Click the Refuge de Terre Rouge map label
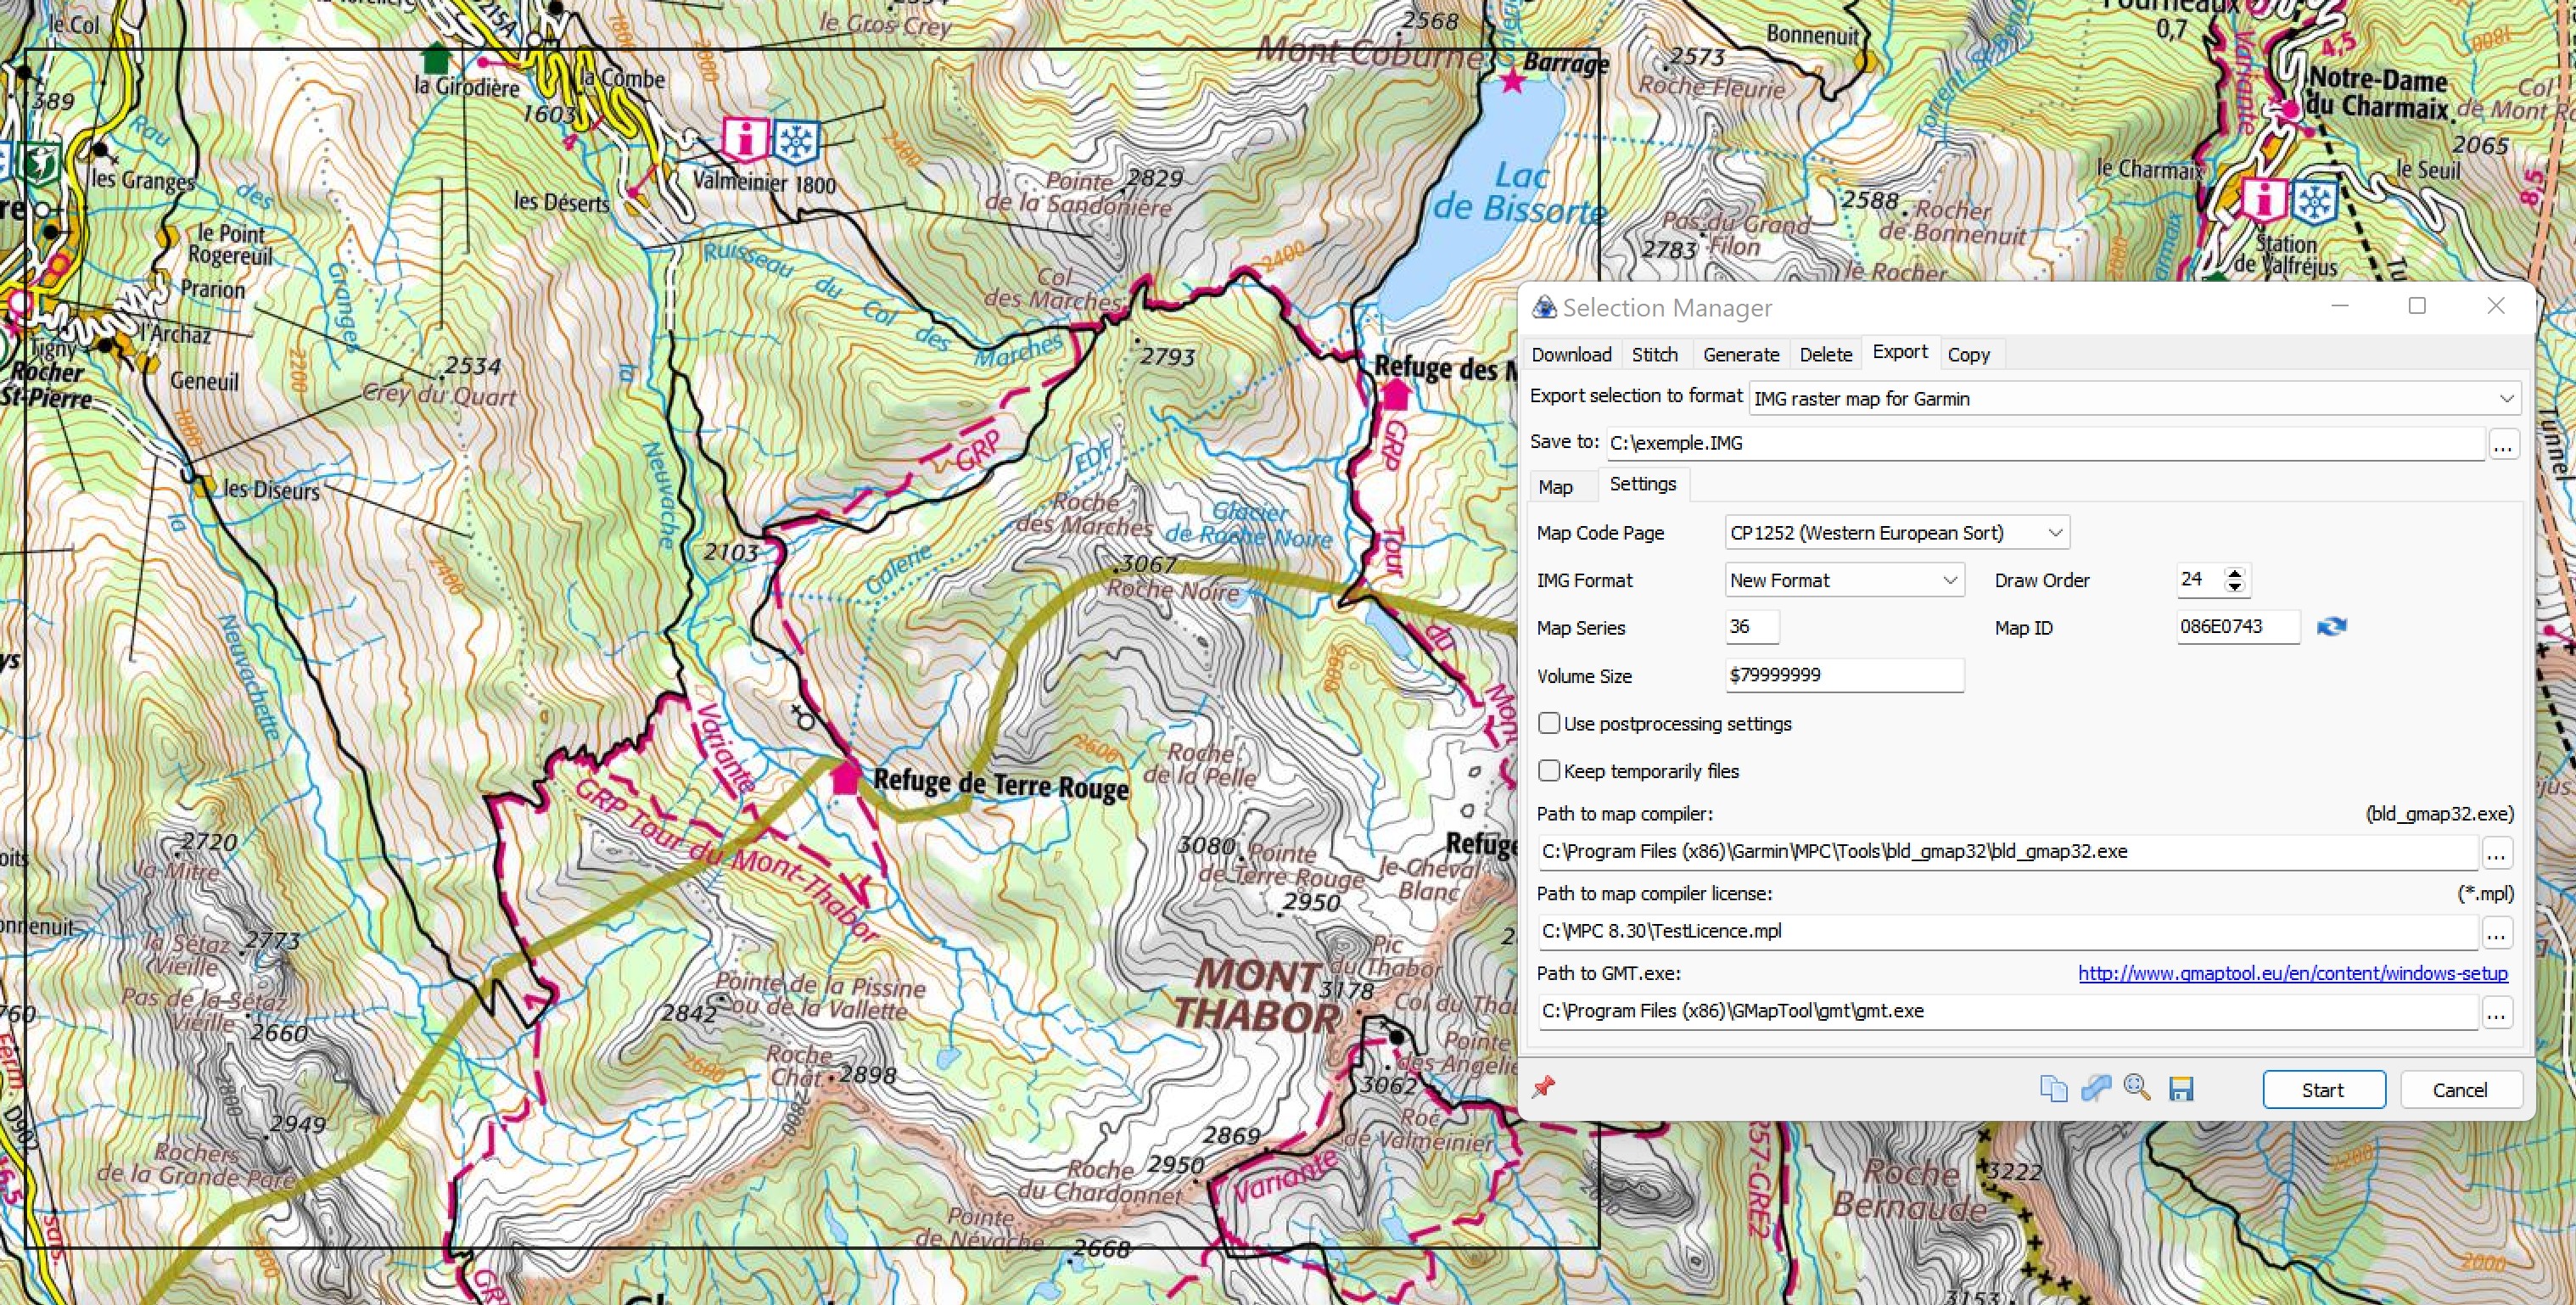The width and height of the screenshot is (2576, 1305). pyautogui.click(x=1001, y=784)
